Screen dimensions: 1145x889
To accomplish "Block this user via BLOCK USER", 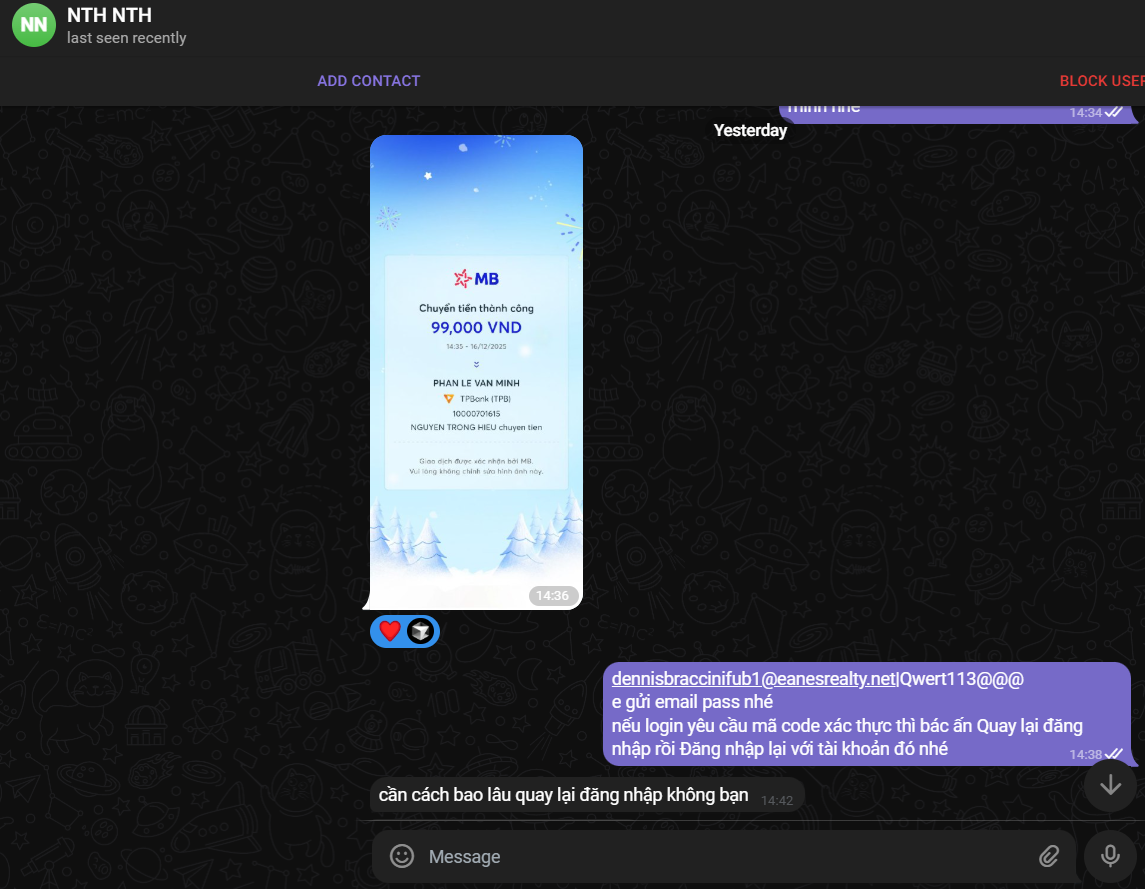I will [x=1102, y=81].
